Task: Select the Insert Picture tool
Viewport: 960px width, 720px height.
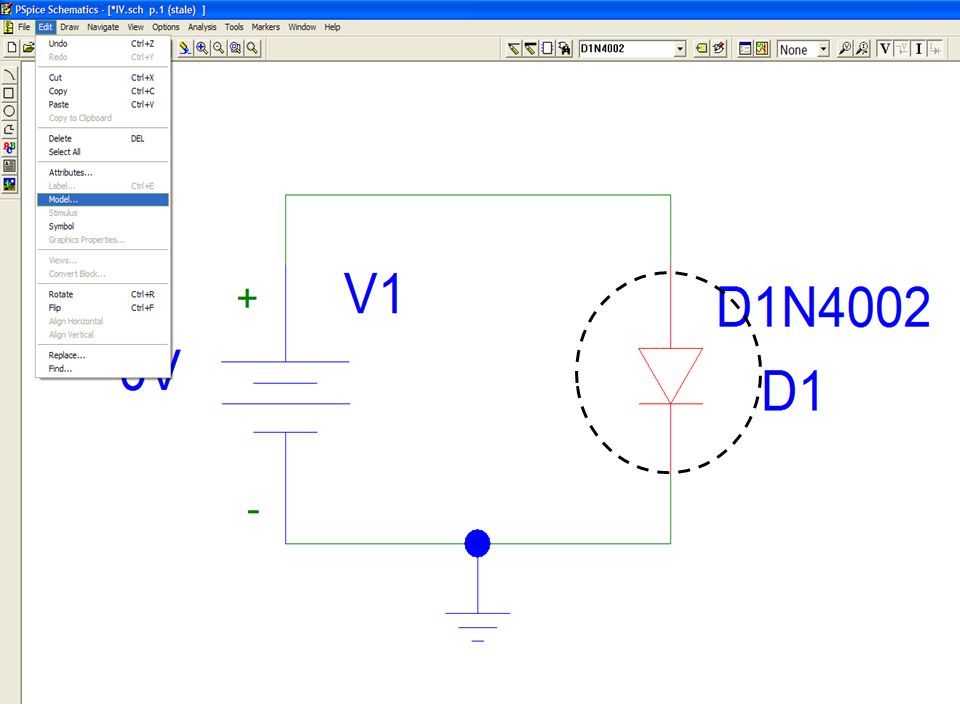Action: click(x=9, y=184)
